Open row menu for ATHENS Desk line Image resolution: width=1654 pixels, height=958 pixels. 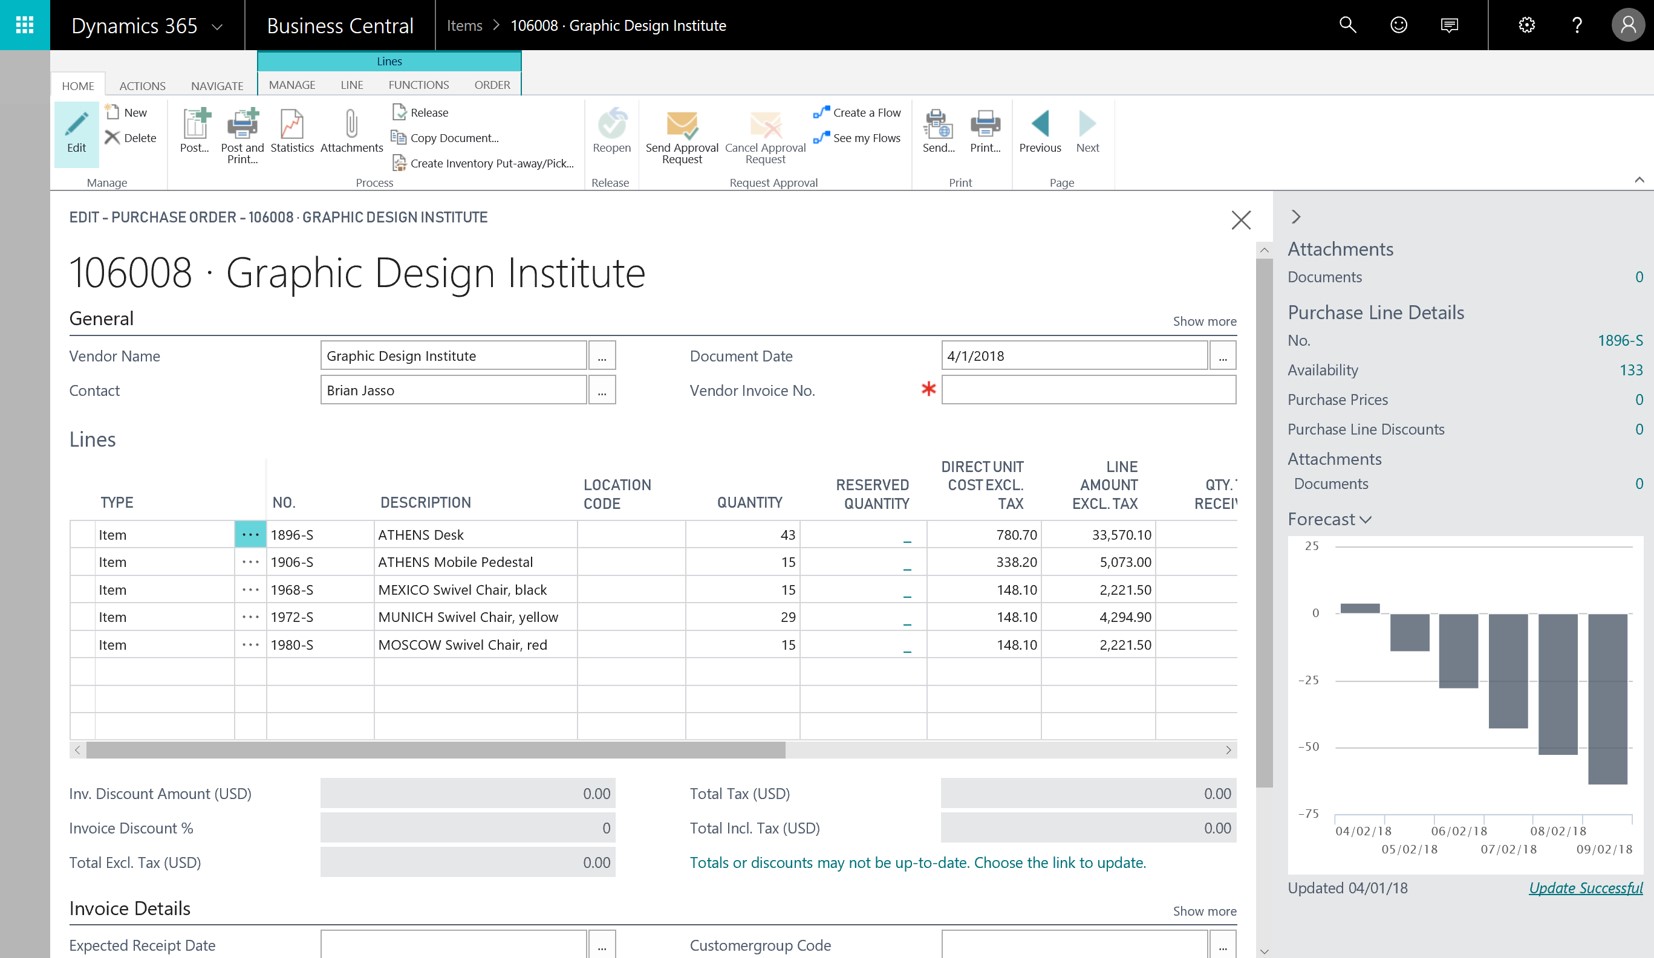coord(250,534)
